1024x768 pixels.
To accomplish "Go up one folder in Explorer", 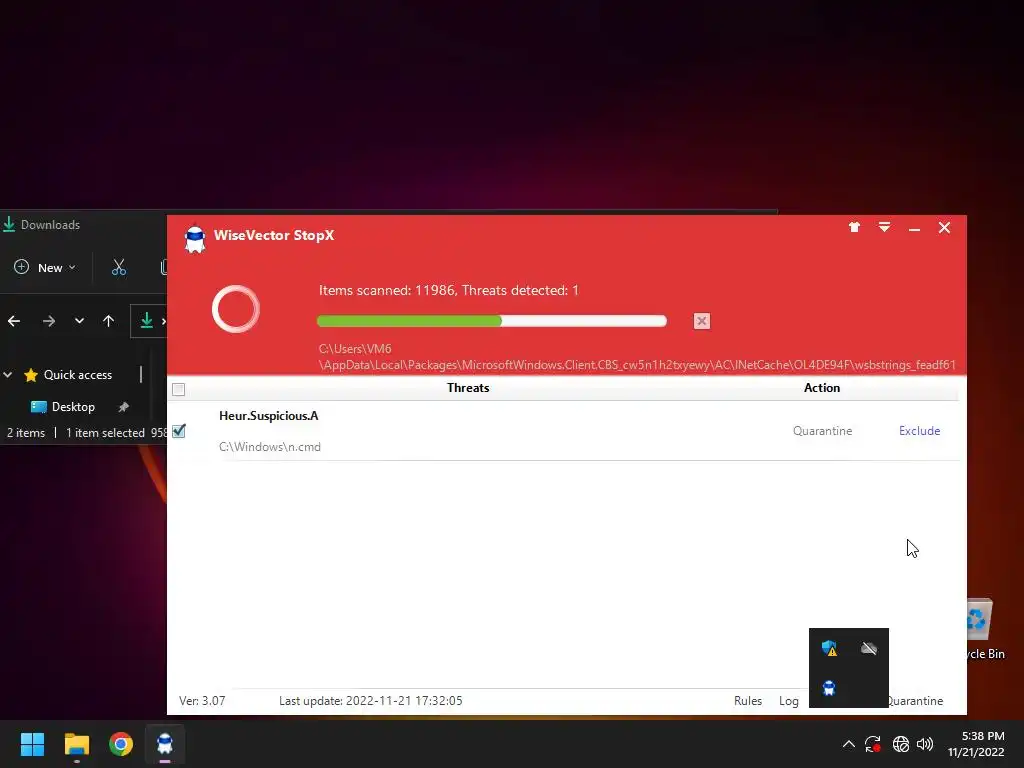I will (x=108, y=321).
